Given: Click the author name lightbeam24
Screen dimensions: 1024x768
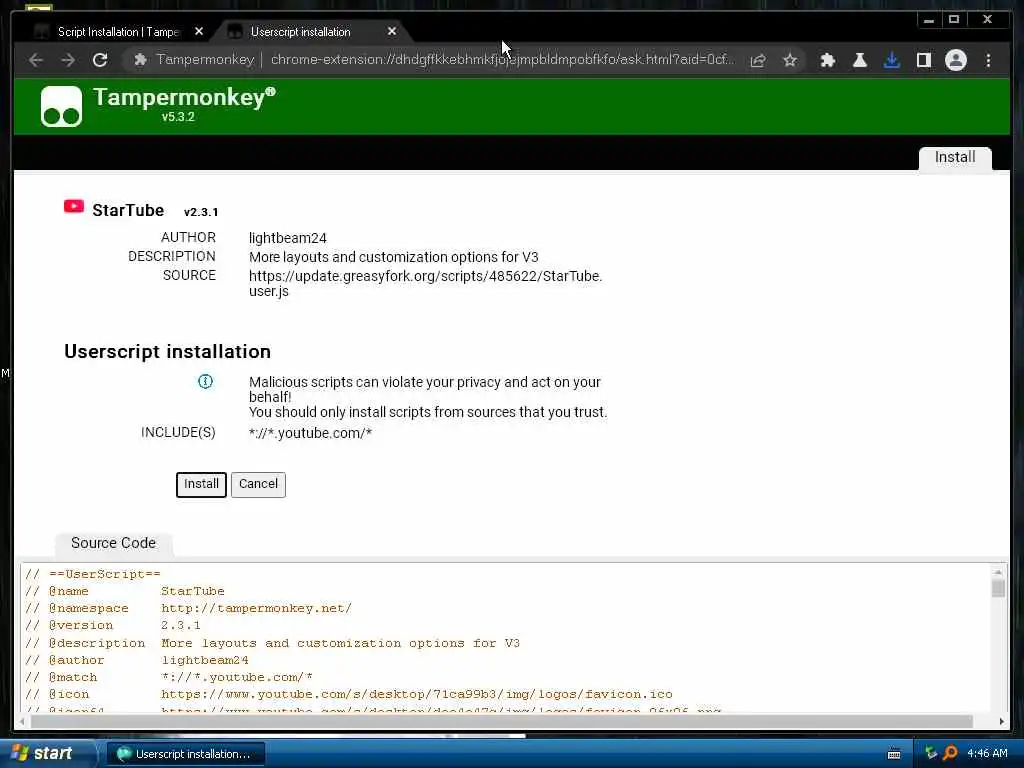Looking at the screenshot, I should point(287,238).
